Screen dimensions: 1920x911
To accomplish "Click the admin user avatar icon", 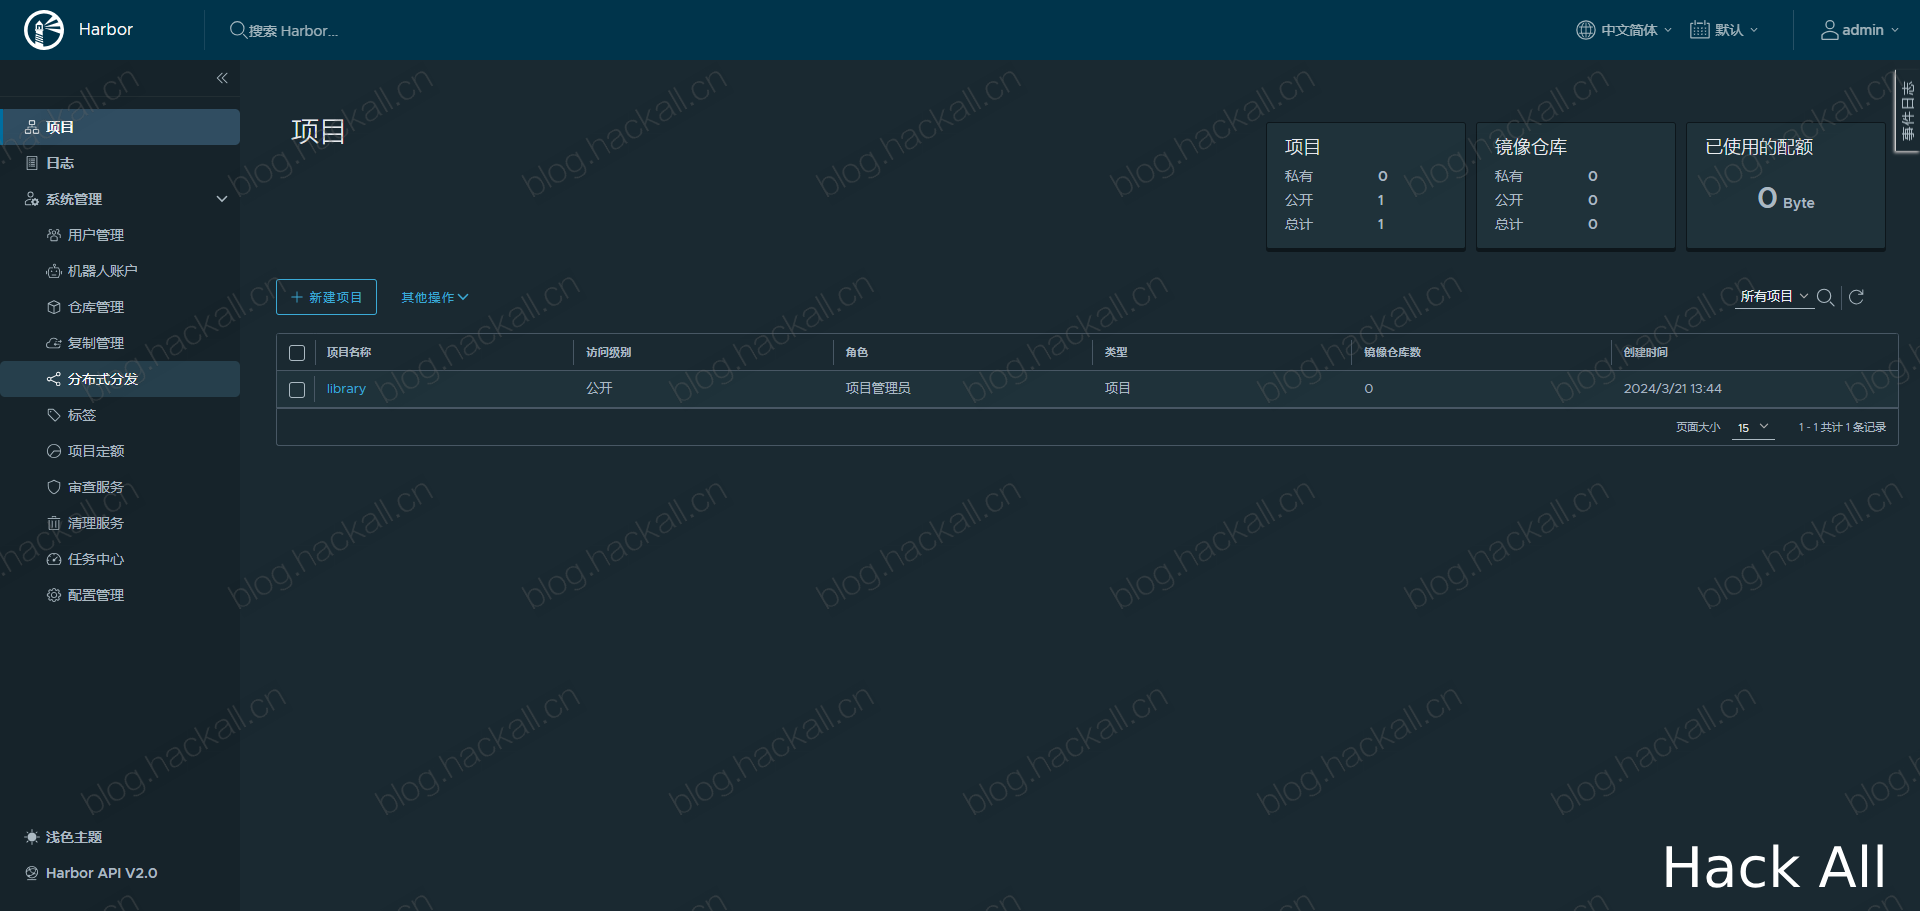I will pyautogui.click(x=1829, y=30).
